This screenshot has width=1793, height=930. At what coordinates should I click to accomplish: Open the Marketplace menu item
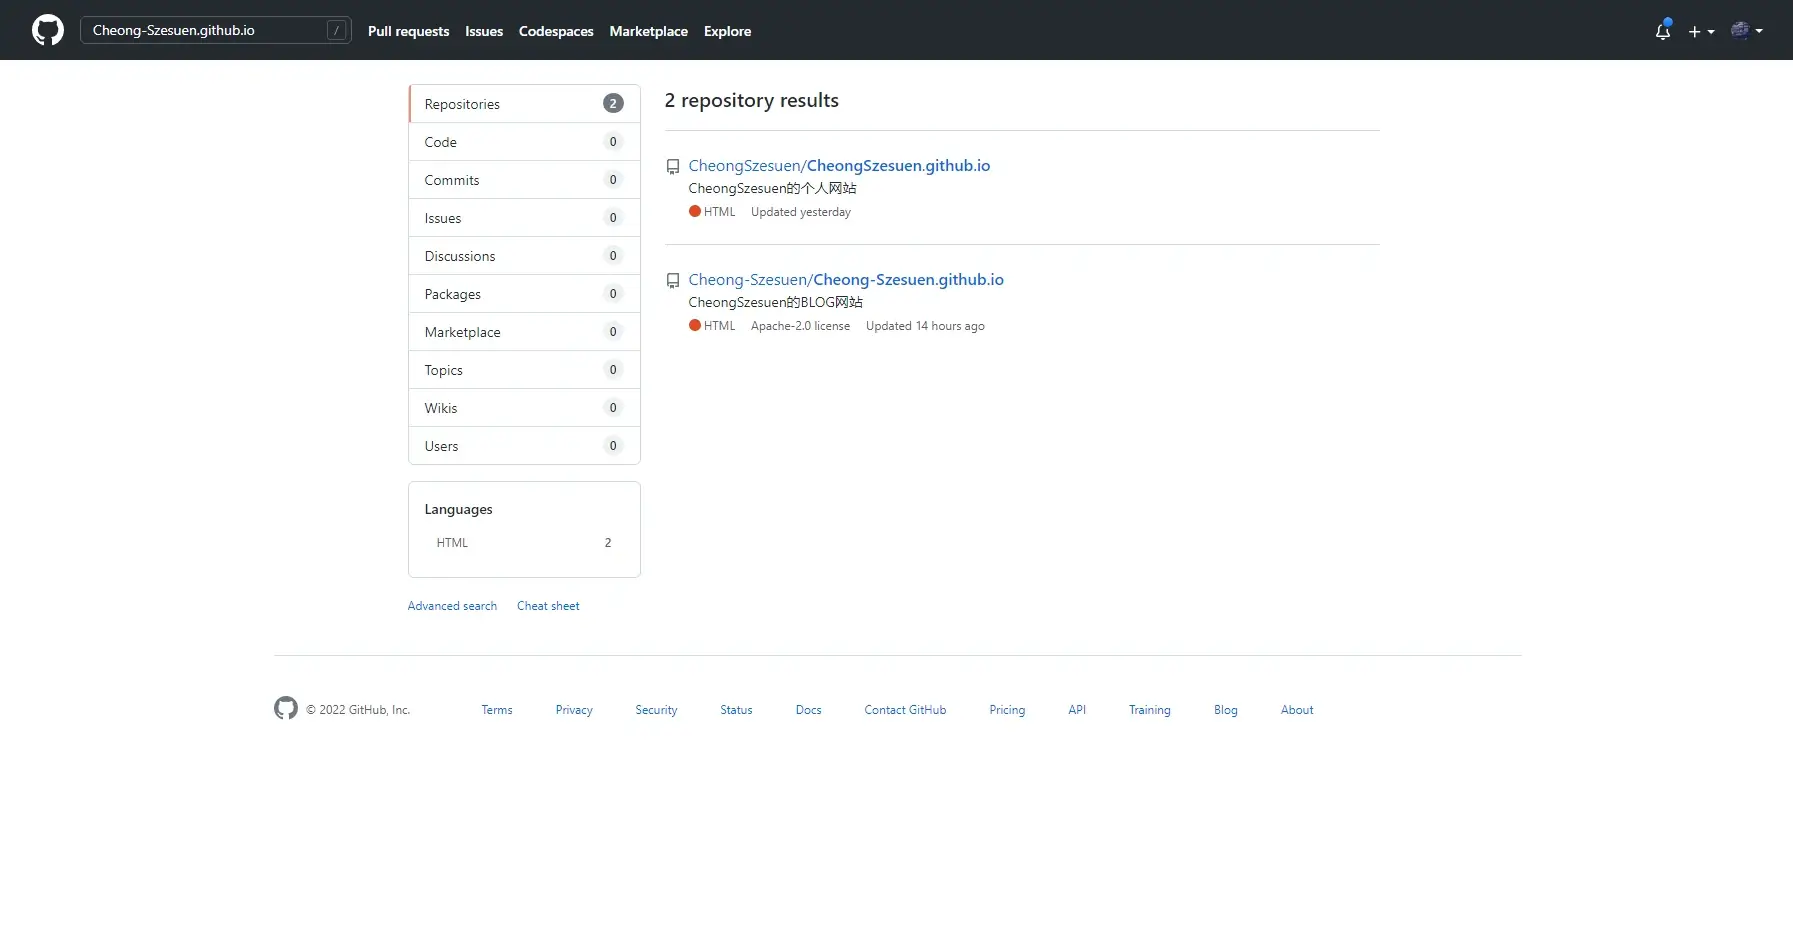[x=648, y=31]
